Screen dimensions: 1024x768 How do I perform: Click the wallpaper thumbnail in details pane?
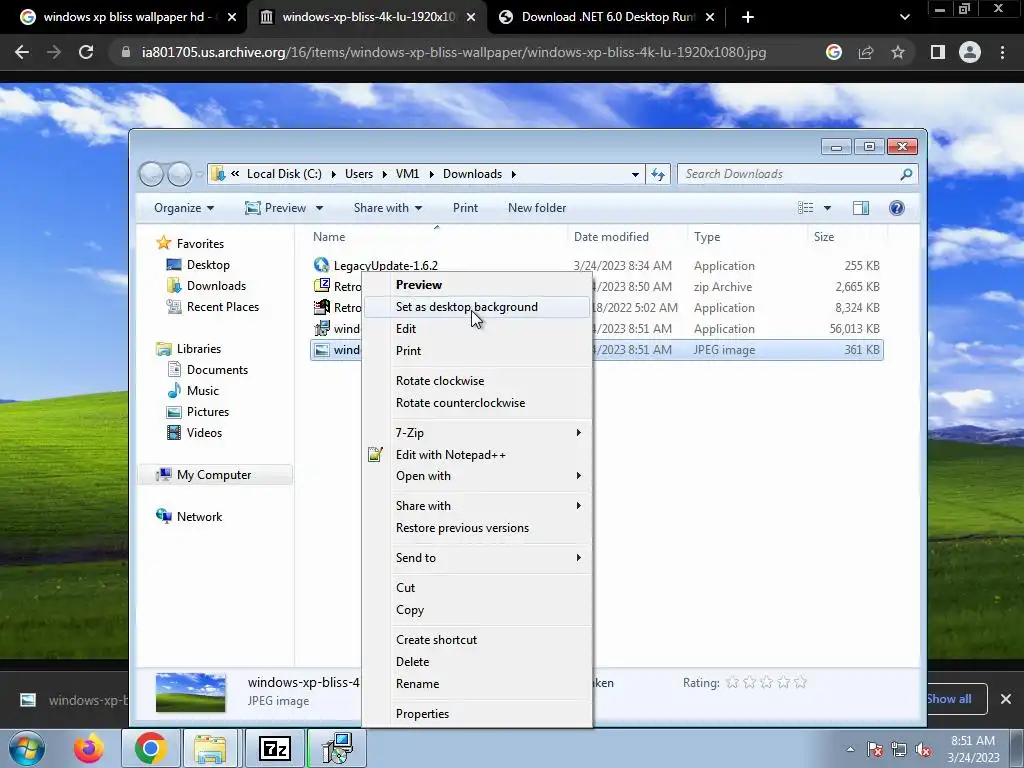191,692
